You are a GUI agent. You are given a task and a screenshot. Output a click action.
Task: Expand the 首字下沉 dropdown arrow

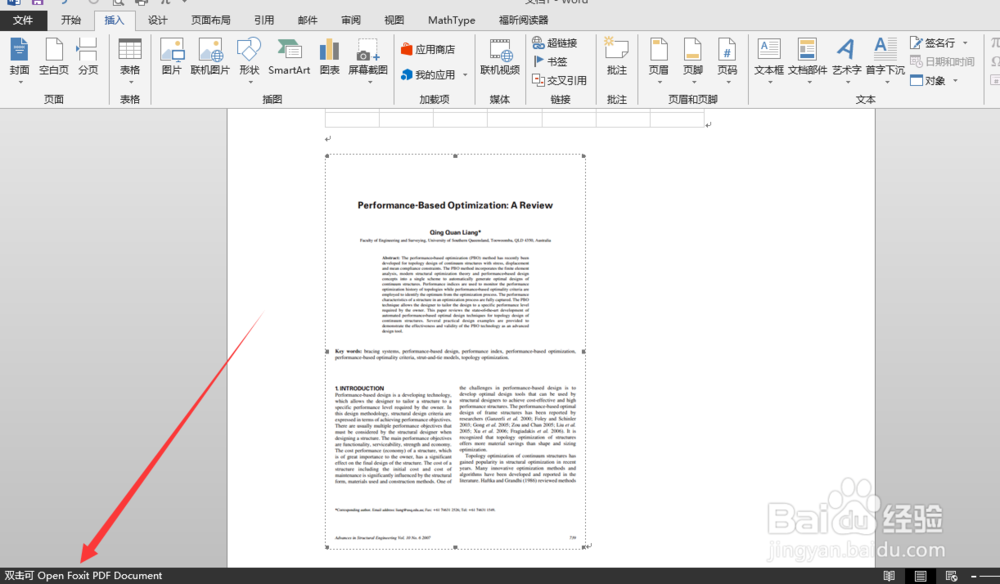[886, 82]
